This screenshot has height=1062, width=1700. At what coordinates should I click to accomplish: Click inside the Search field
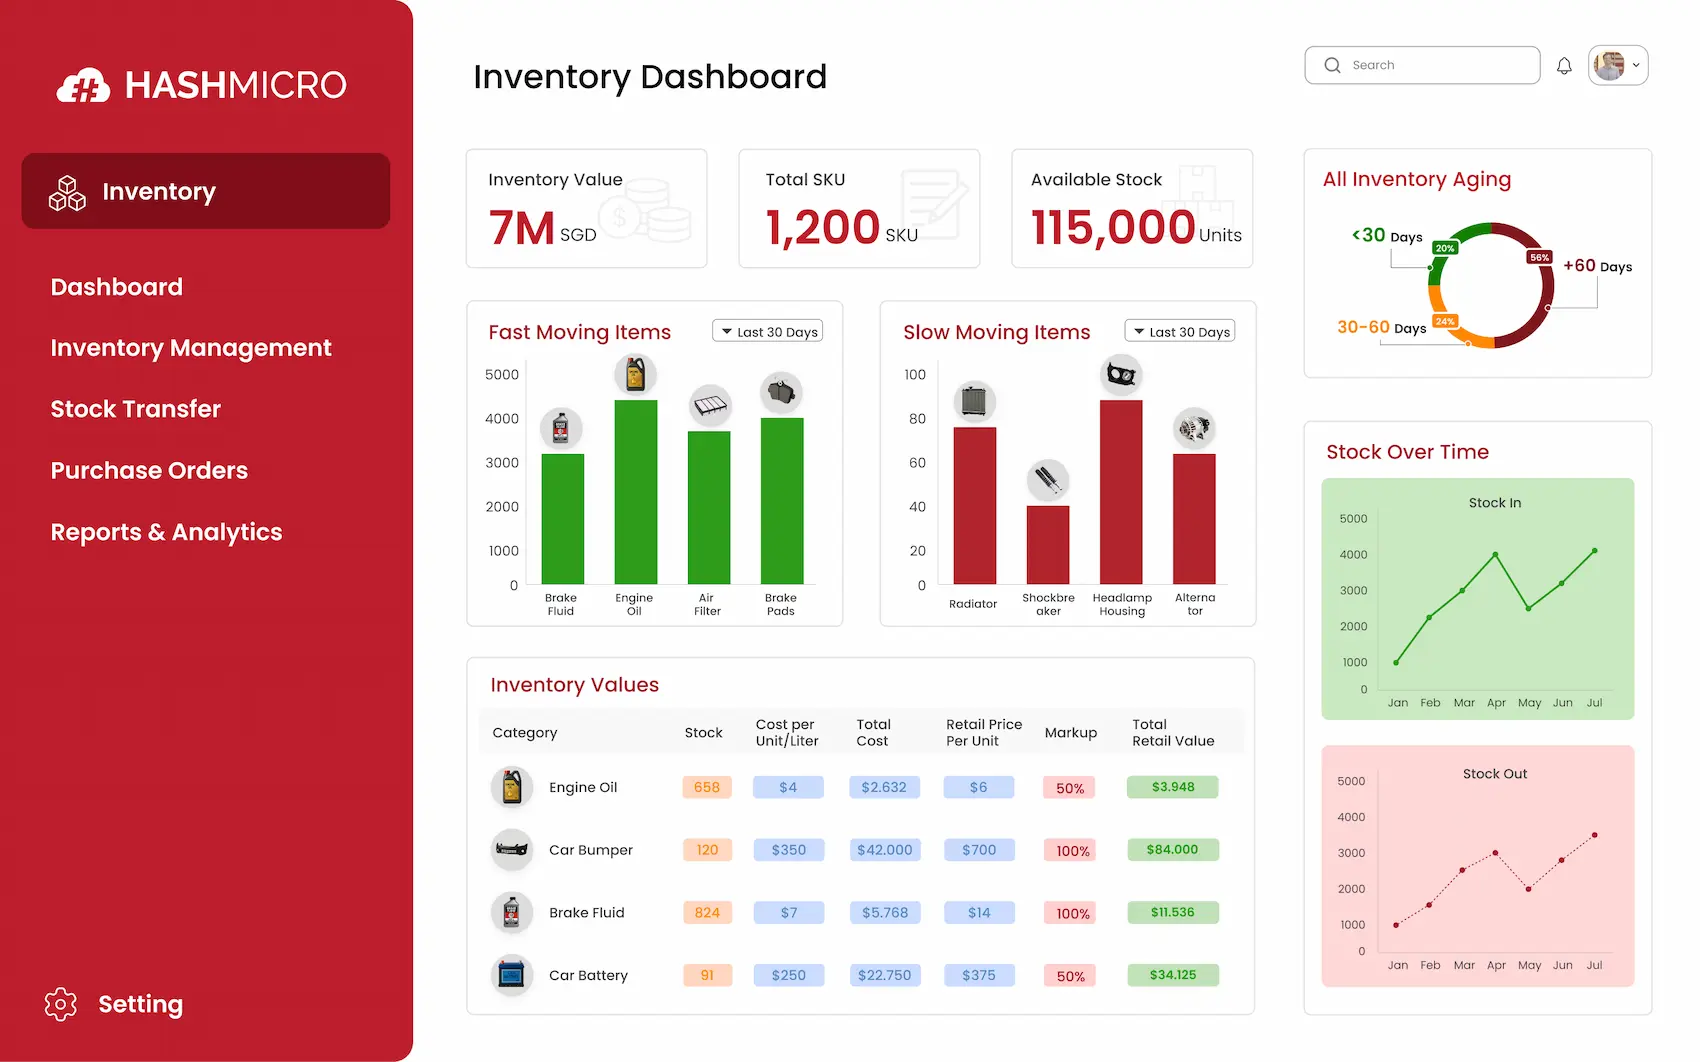click(x=1420, y=64)
